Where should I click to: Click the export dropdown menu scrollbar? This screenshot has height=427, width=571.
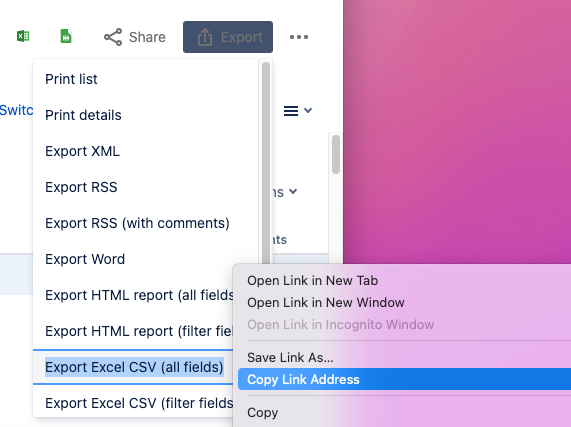pyautogui.click(x=266, y=163)
